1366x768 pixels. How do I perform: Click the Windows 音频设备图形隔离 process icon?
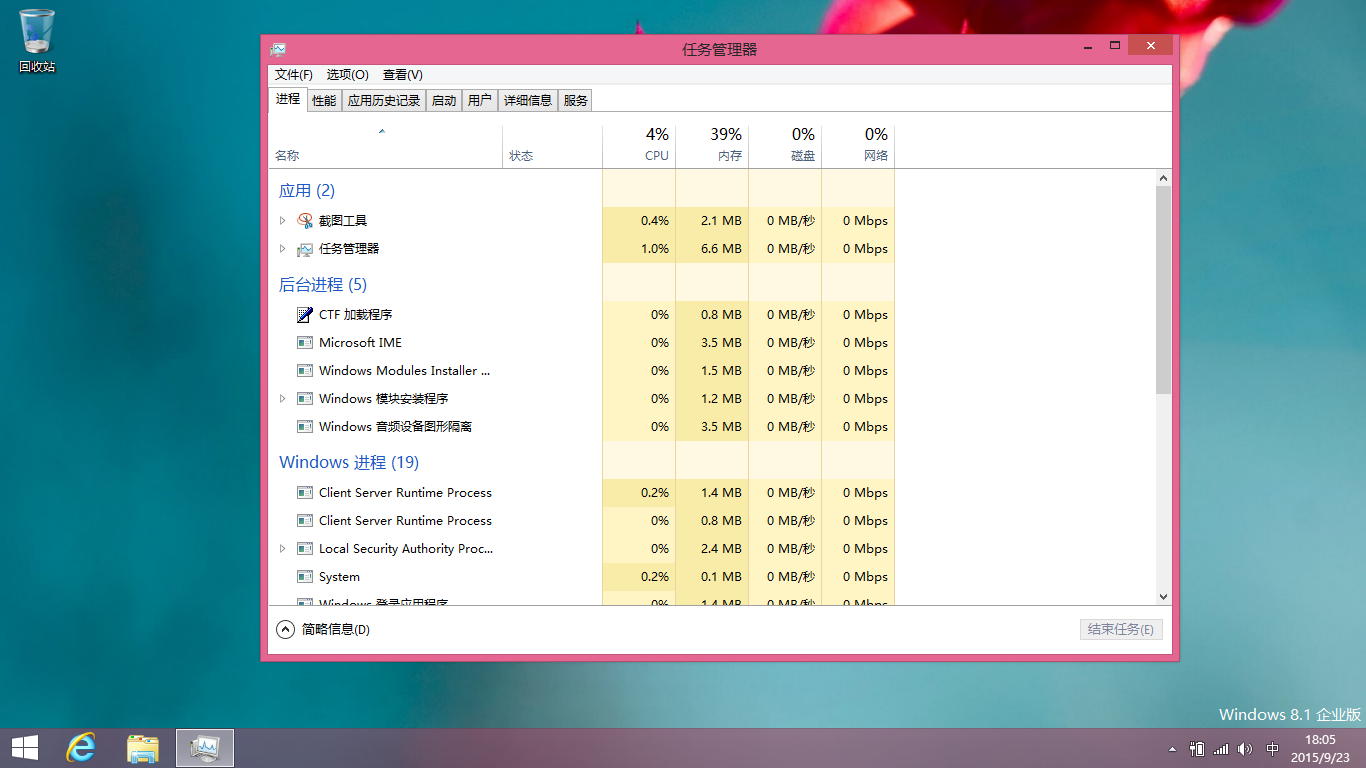pos(305,427)
